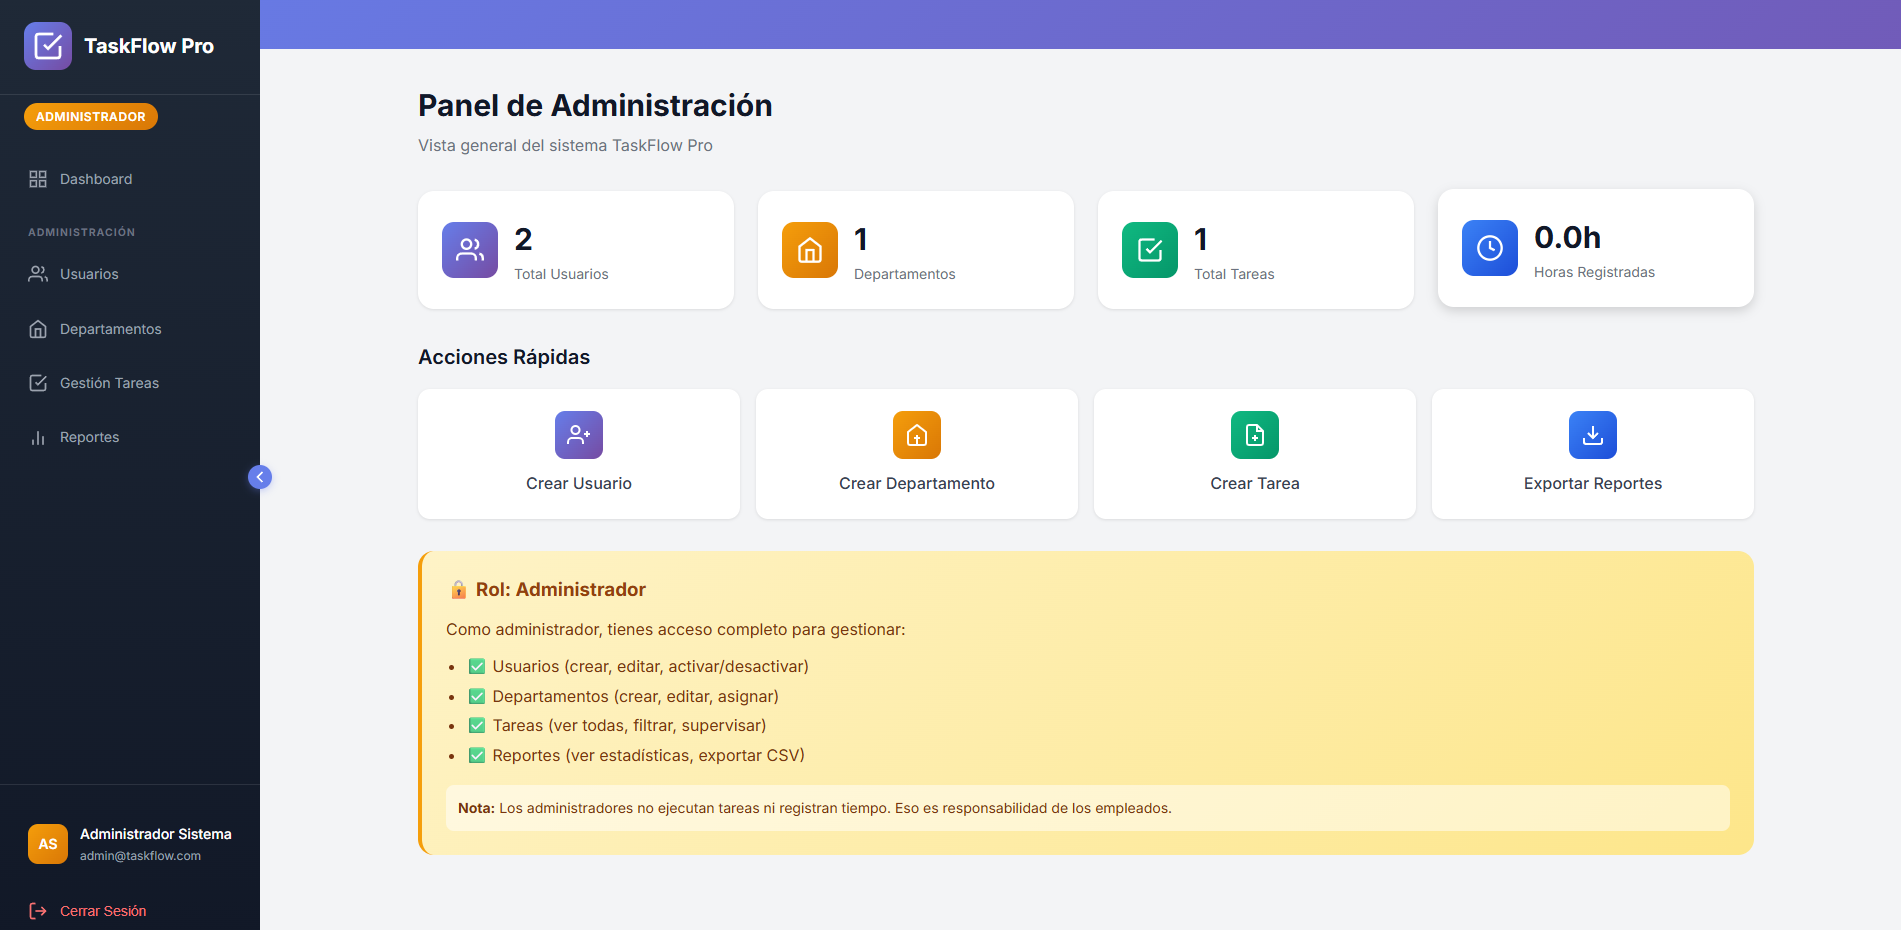Open the Departamentos sidebar section
Screen dimensions: 1901x930
[x=110, y=329]
